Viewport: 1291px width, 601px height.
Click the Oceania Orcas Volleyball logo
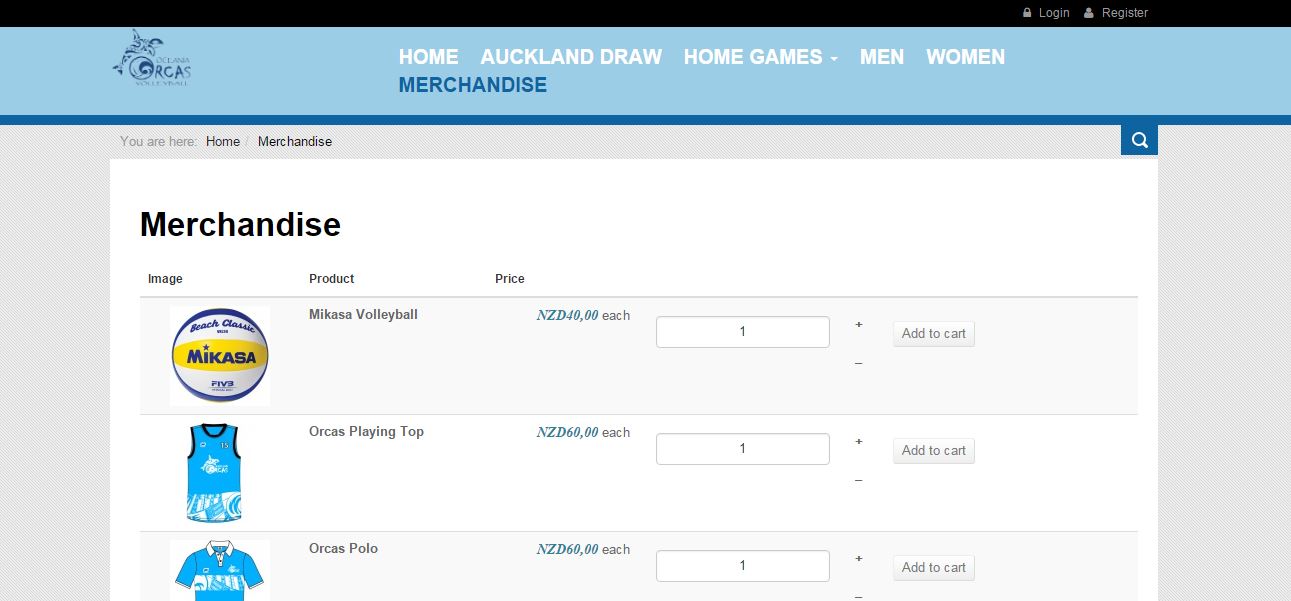point(152,58)
